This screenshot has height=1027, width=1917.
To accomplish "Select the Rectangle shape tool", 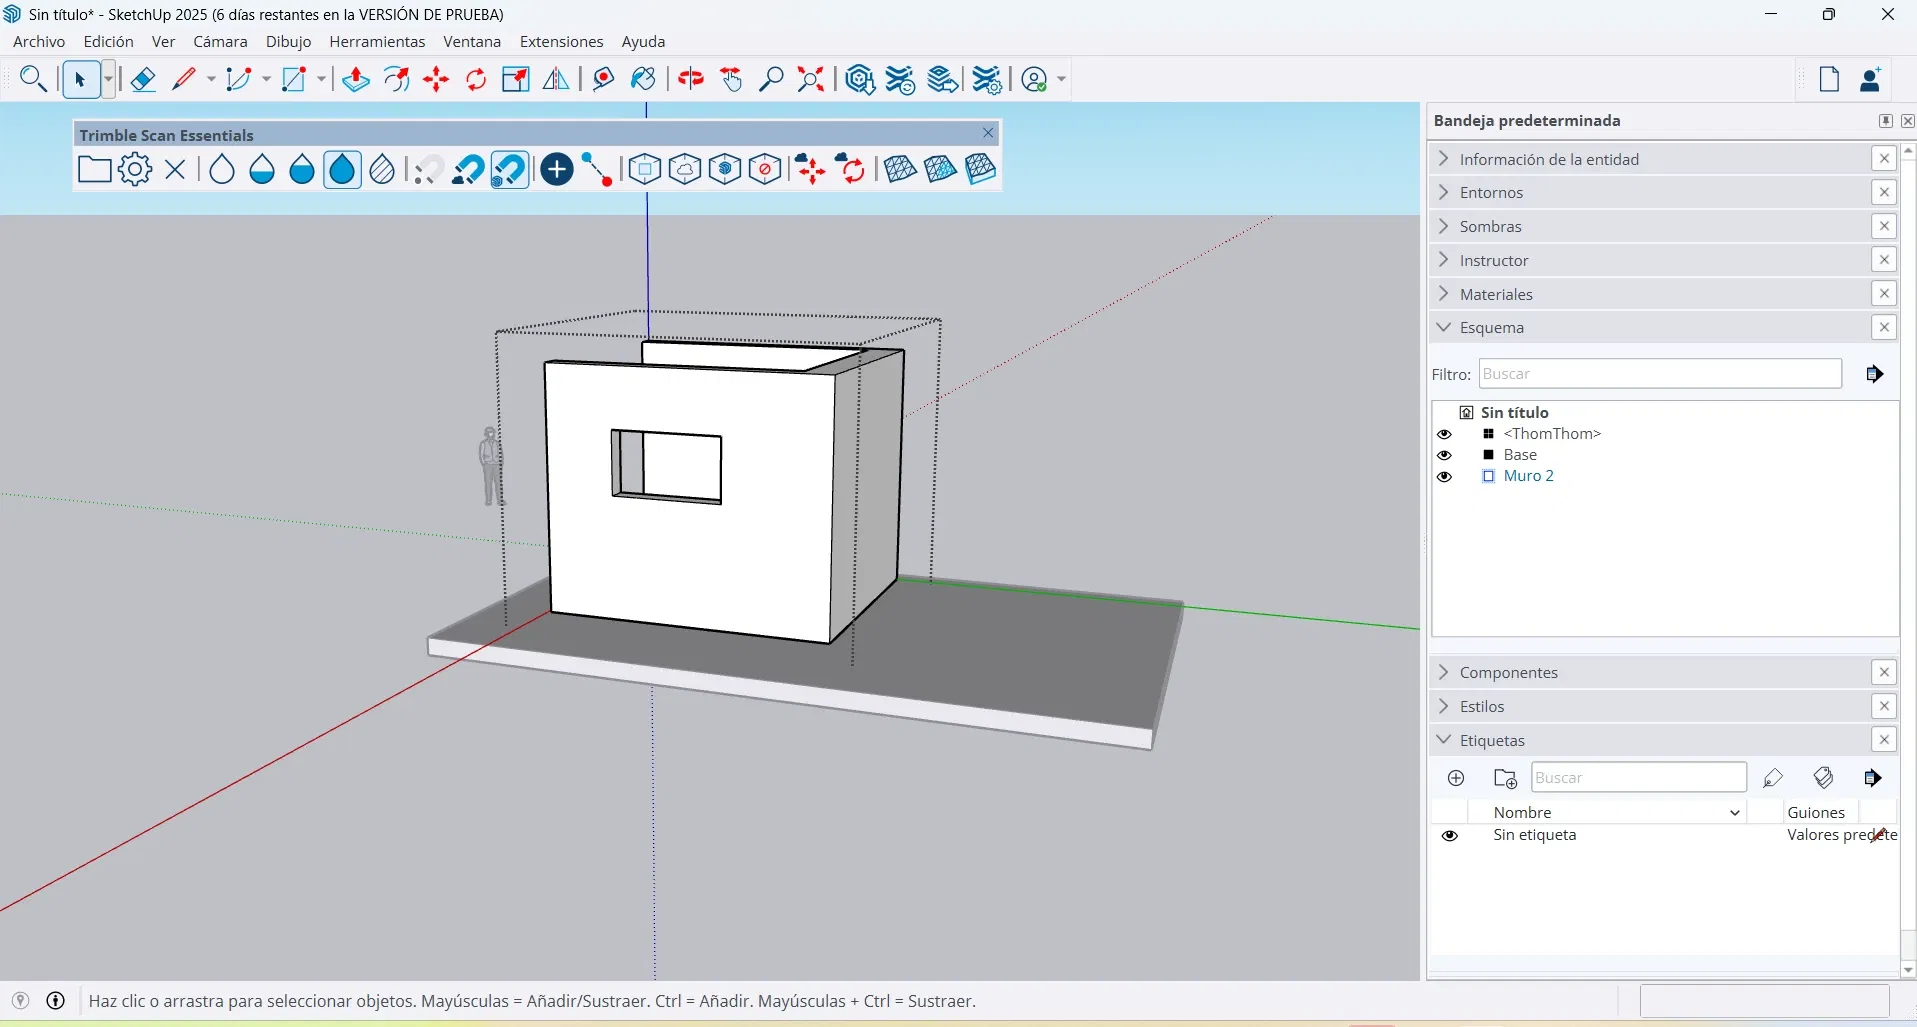I will click(x=294, y=79).
